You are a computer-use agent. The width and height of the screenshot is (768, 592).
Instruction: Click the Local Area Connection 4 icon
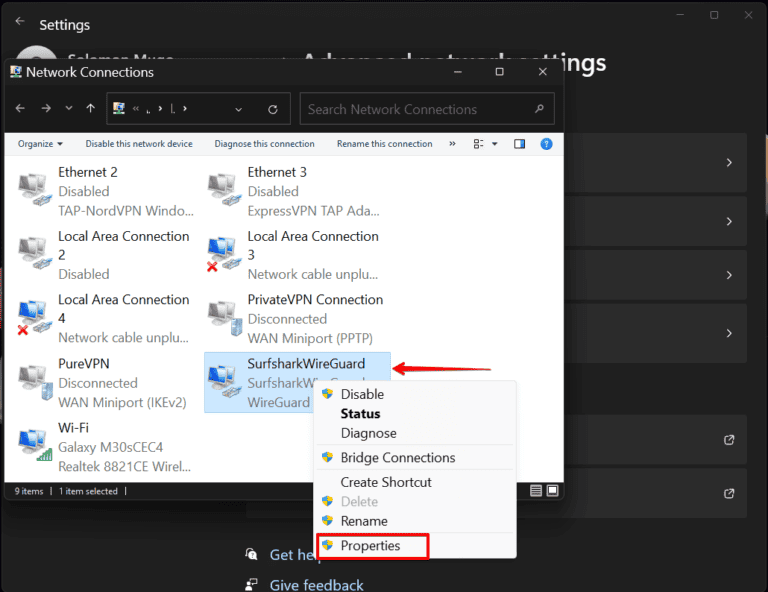(x=33, y=318)
